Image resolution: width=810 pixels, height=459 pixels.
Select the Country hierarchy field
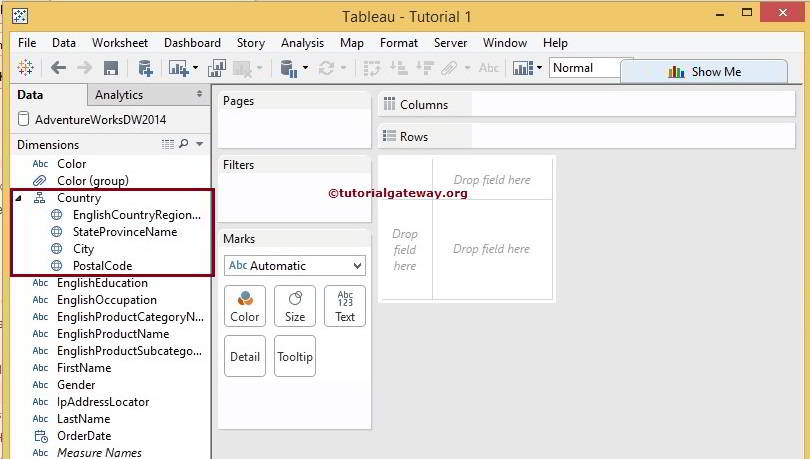[79, 198]
